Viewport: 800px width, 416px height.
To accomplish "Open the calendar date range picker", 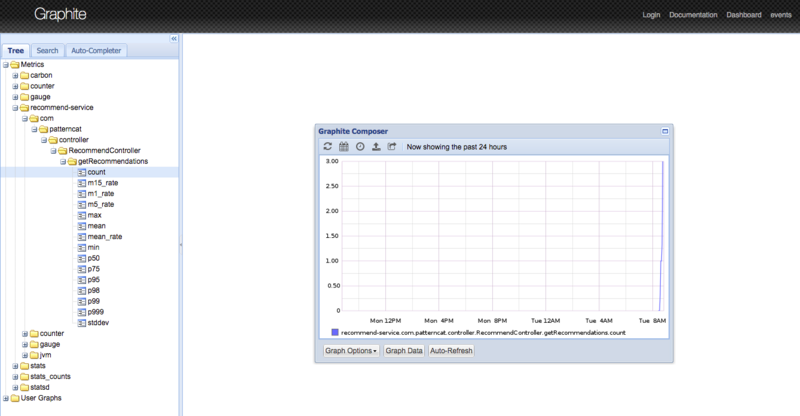I will coord(344,146).
